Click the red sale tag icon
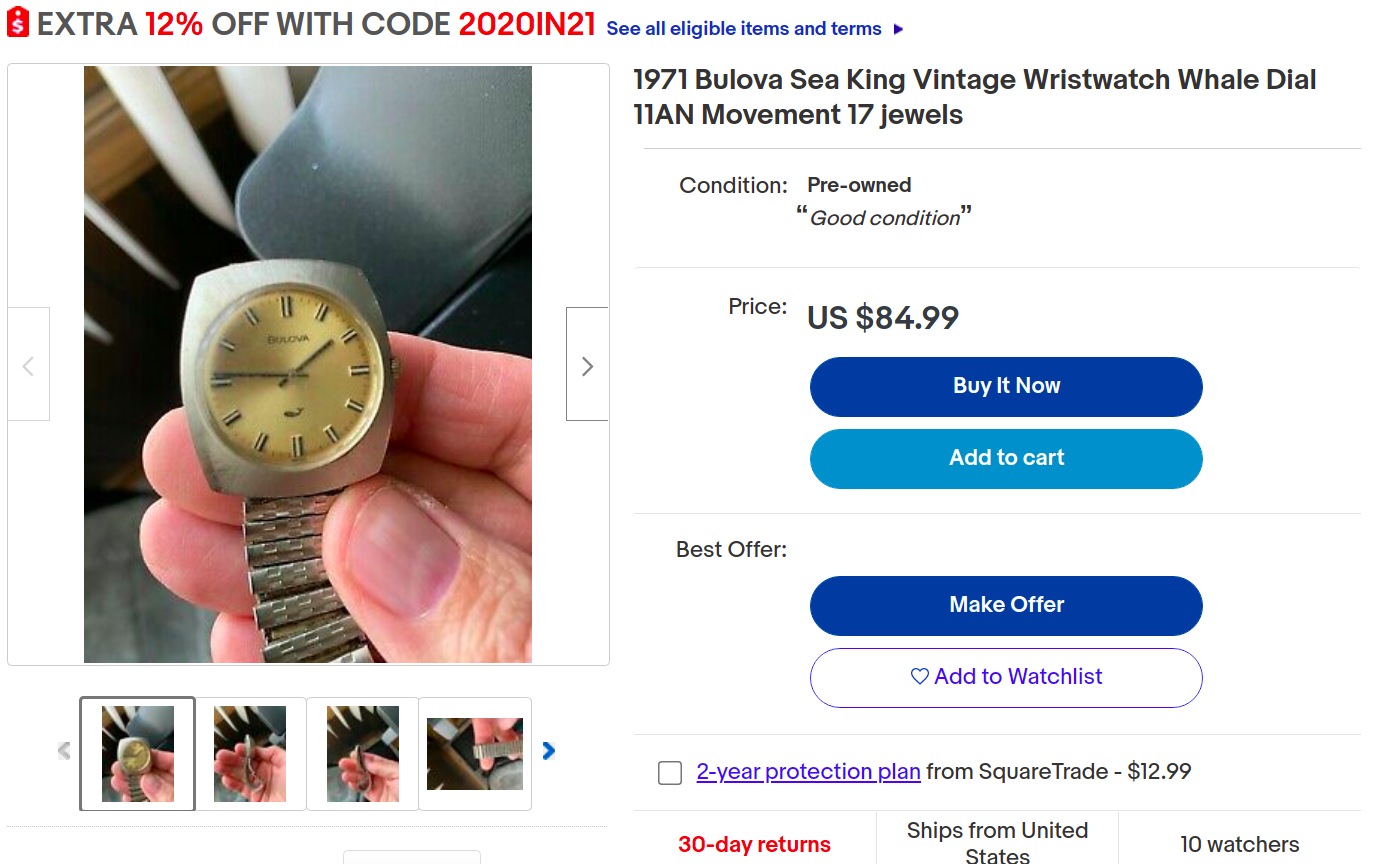1384x864 pixels. tap(18, 22)
